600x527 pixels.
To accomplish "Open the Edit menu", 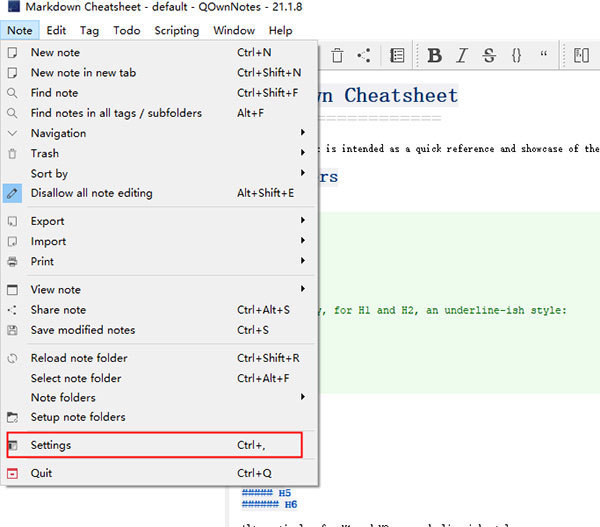I will coord(56,30).
